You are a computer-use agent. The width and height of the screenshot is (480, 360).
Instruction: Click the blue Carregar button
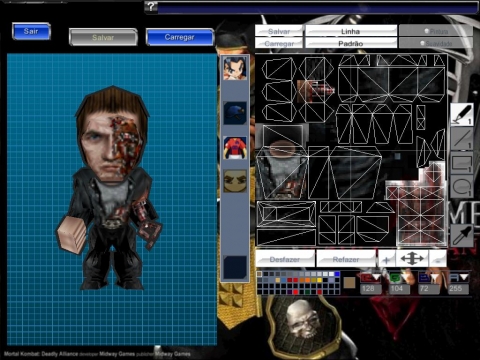pyautogui.click(x=180, y=37)
